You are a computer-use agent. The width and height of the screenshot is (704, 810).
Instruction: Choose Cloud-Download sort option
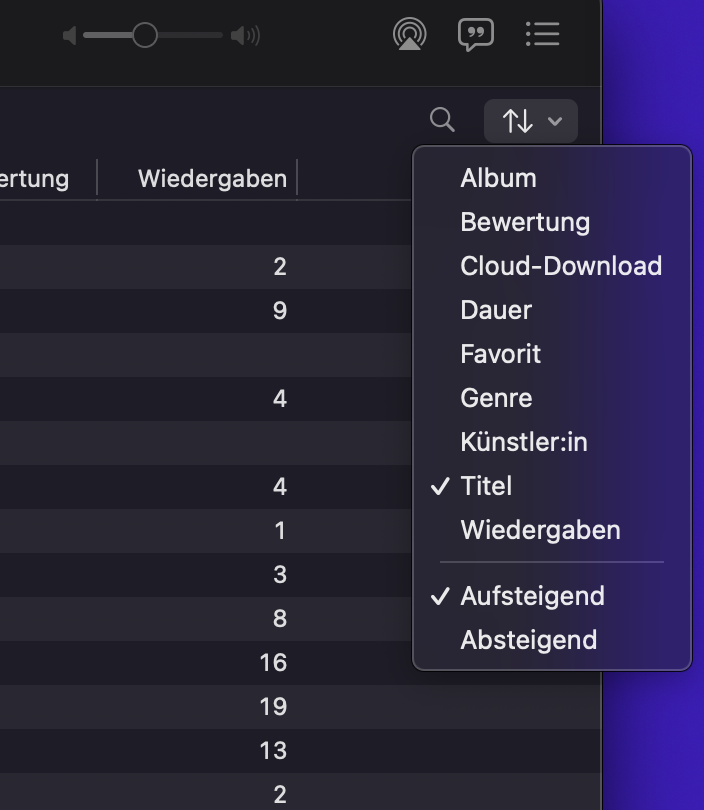click(561, 266)
